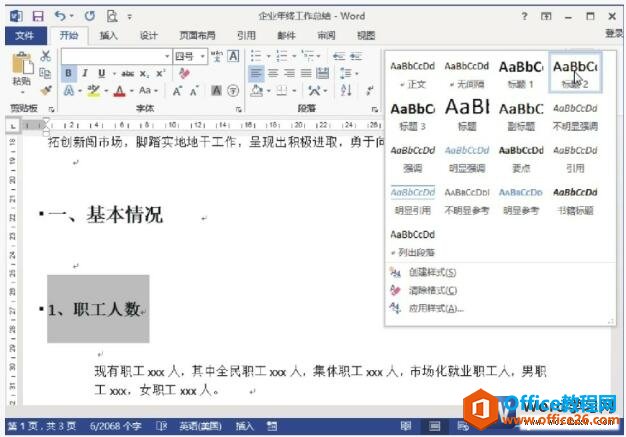626x437 pixels.
Task: Apply the 正文 normal style
Action: tap(412, 73)
